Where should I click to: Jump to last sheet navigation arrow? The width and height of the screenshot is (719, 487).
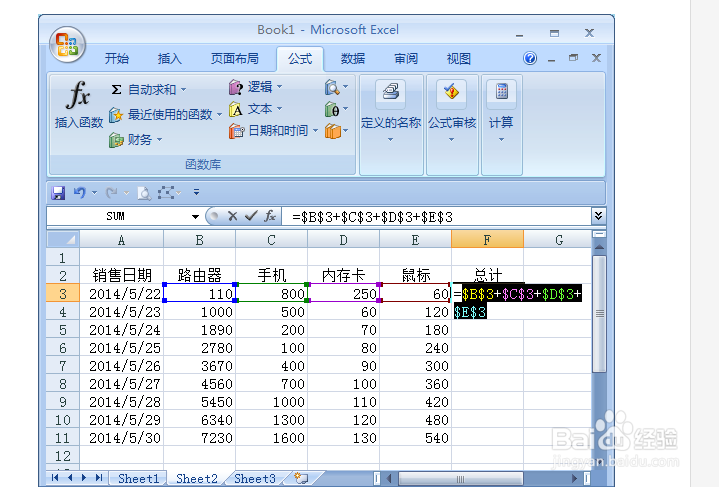pos(99,478)
